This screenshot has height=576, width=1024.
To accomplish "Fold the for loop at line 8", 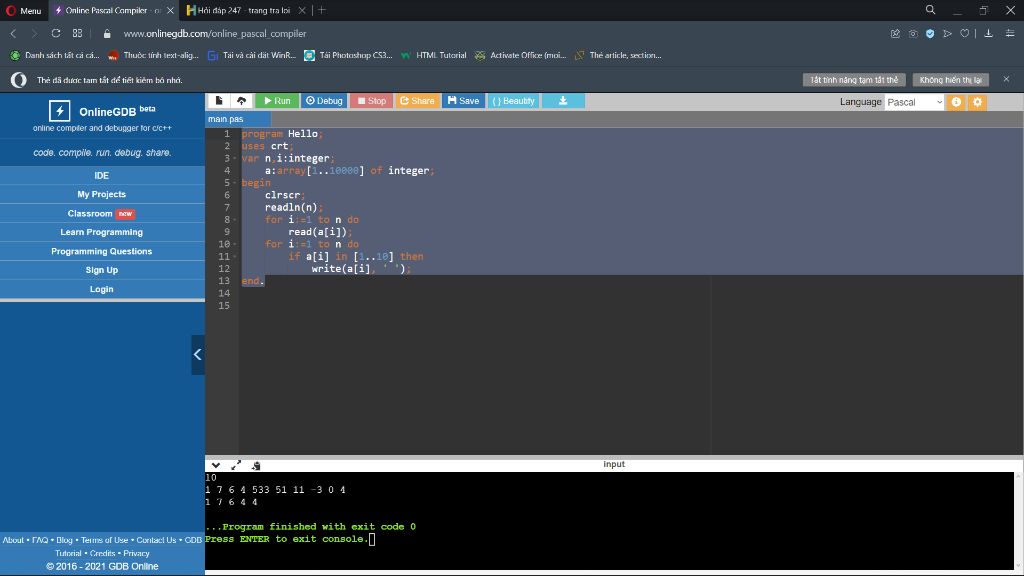I will [x=234, y=219].
